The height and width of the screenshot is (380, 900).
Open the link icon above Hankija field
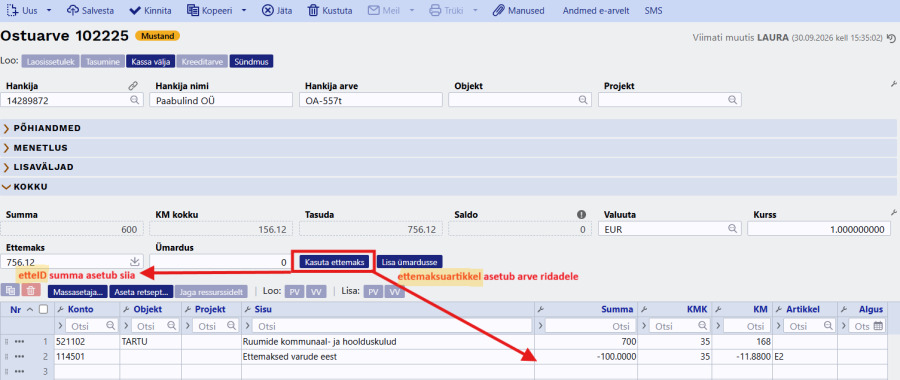tap(133, 86)
